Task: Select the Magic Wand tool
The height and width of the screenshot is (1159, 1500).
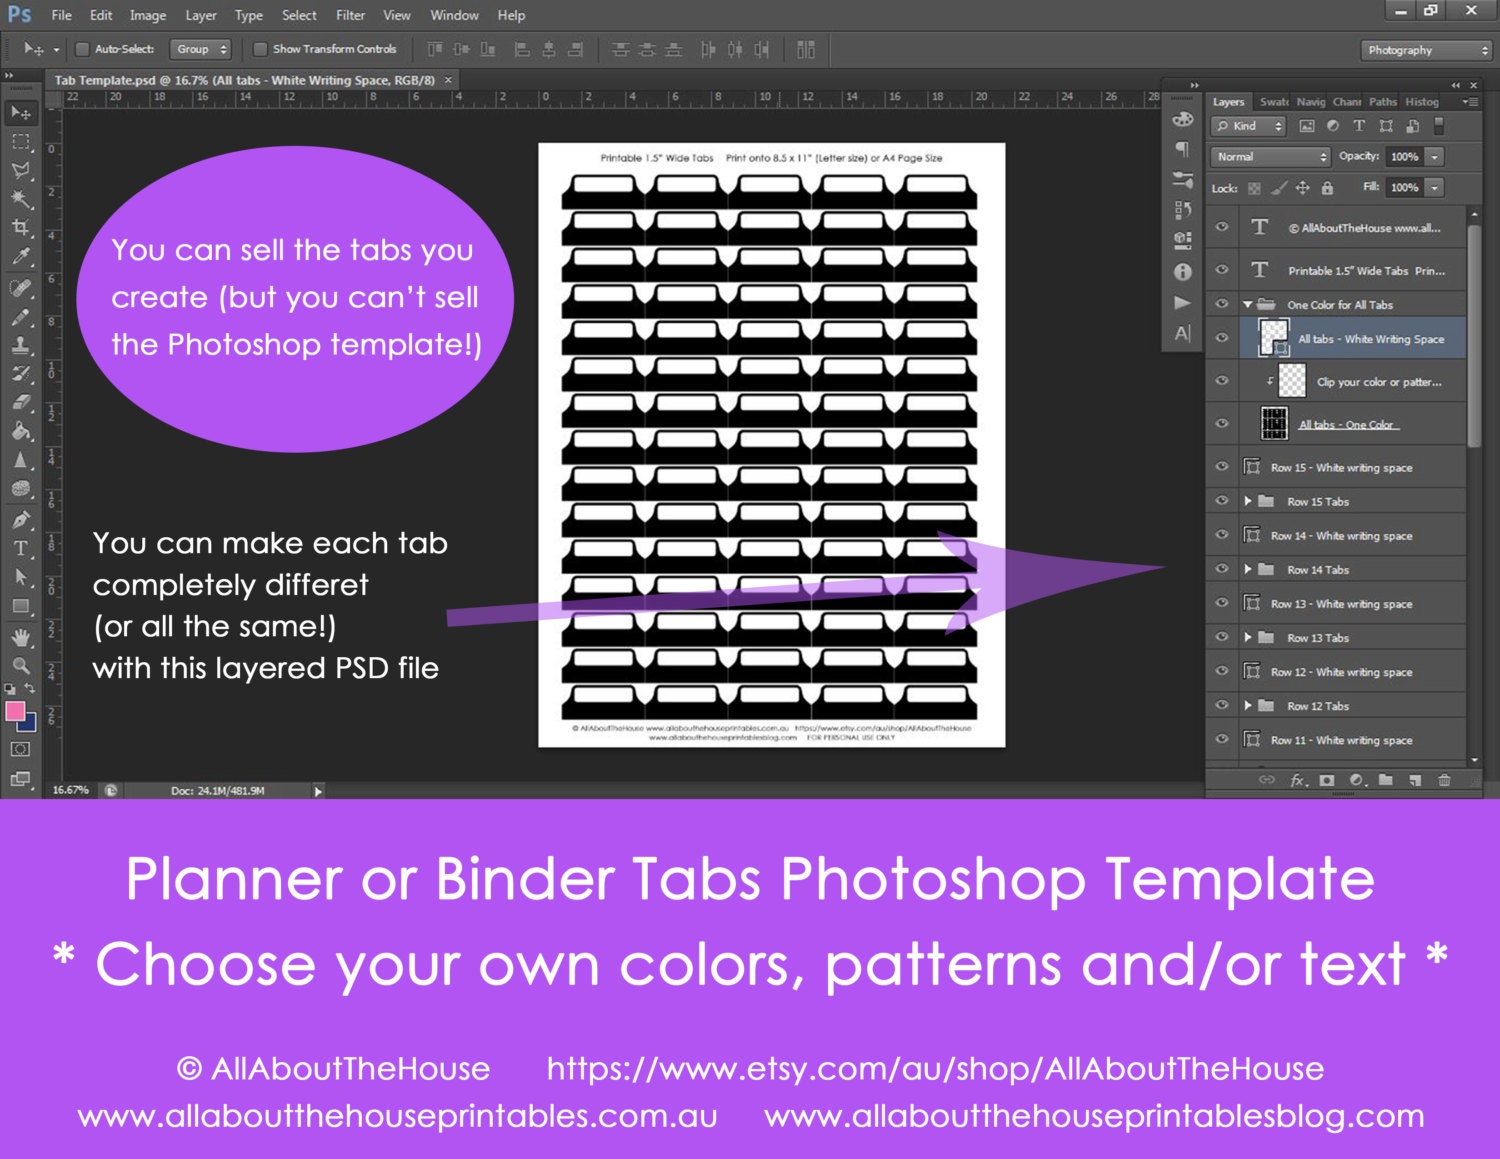Action: (21, 200)
